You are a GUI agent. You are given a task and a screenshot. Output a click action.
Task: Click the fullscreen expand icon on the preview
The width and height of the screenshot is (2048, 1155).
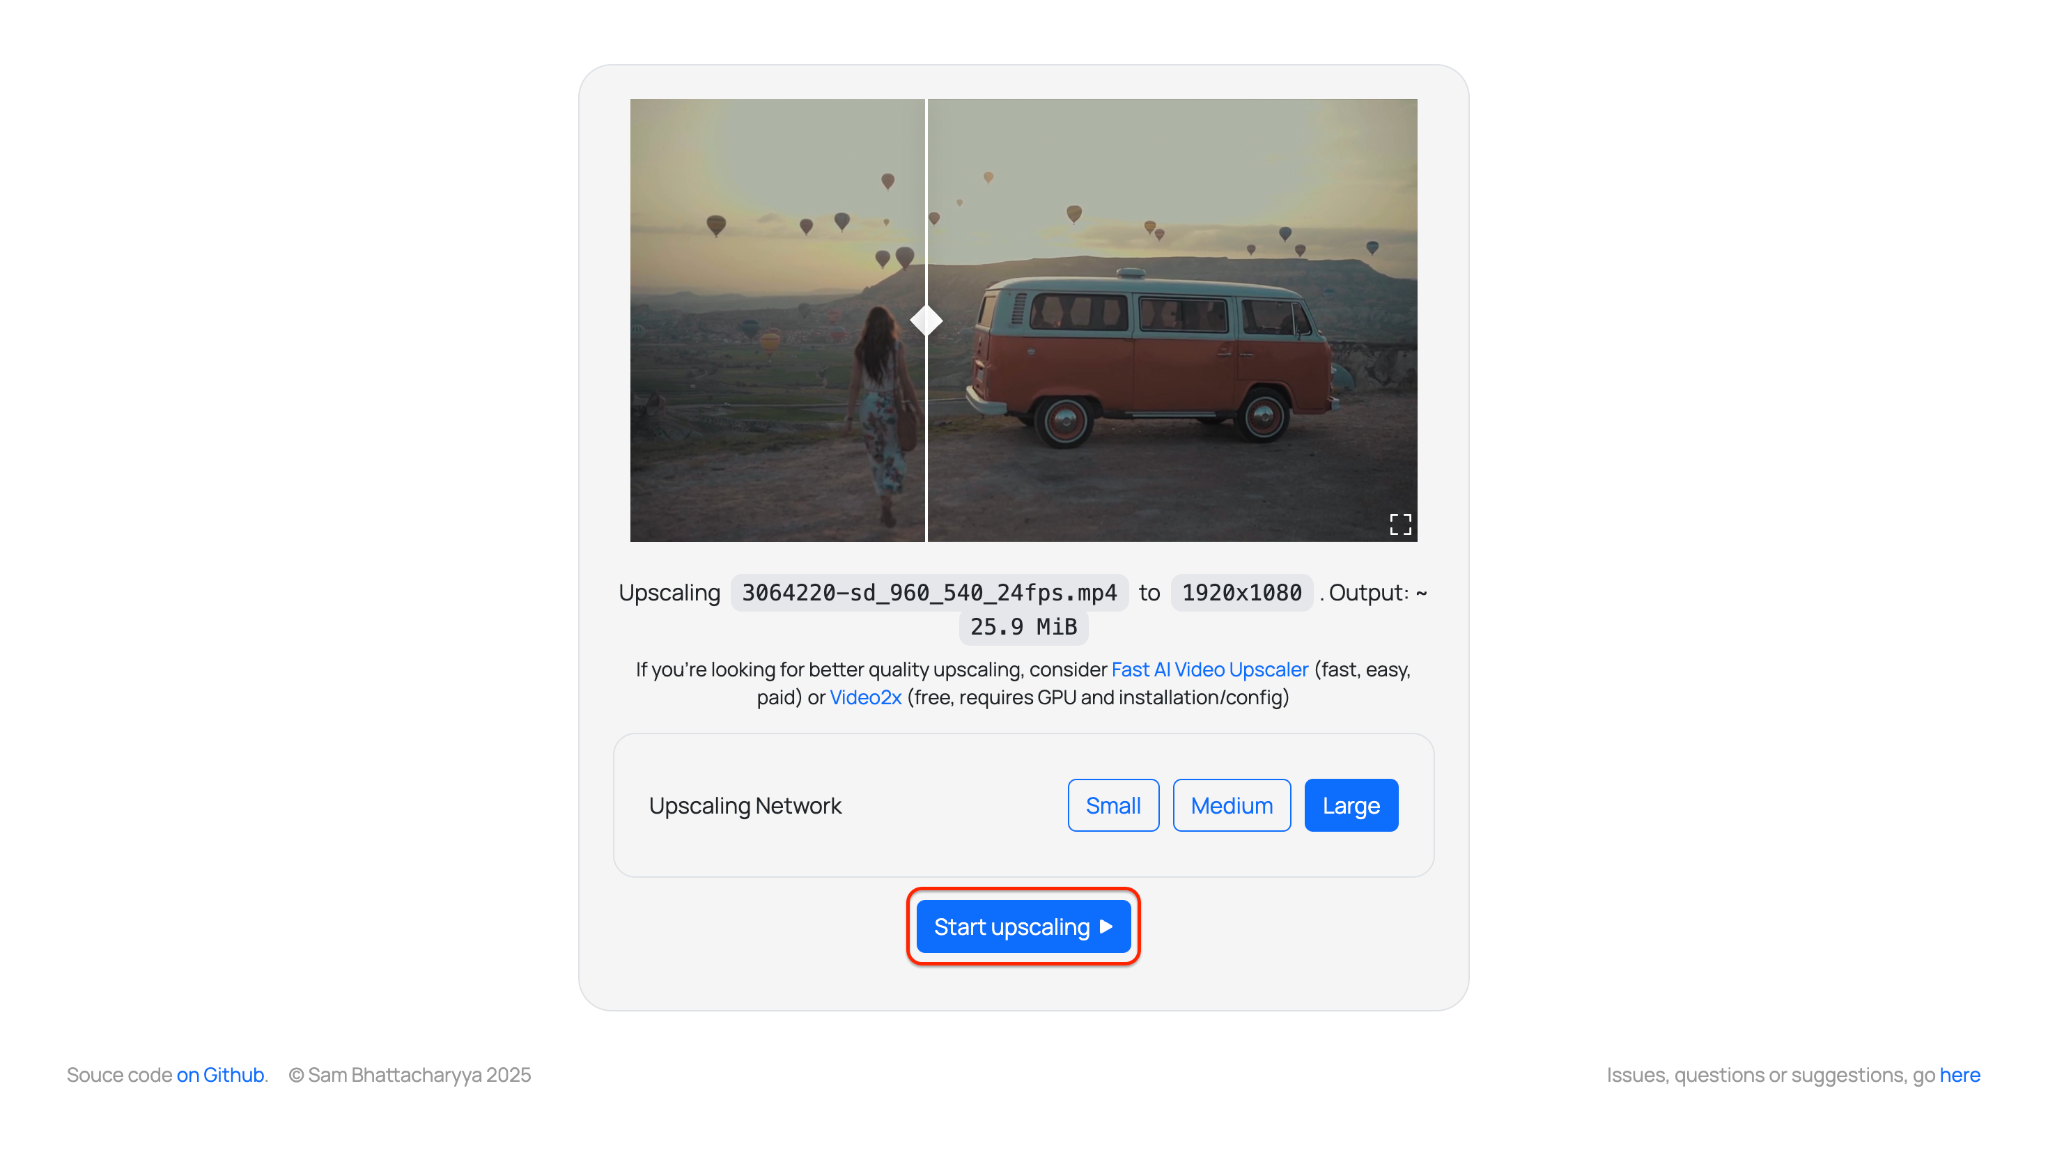(1400, 523)
